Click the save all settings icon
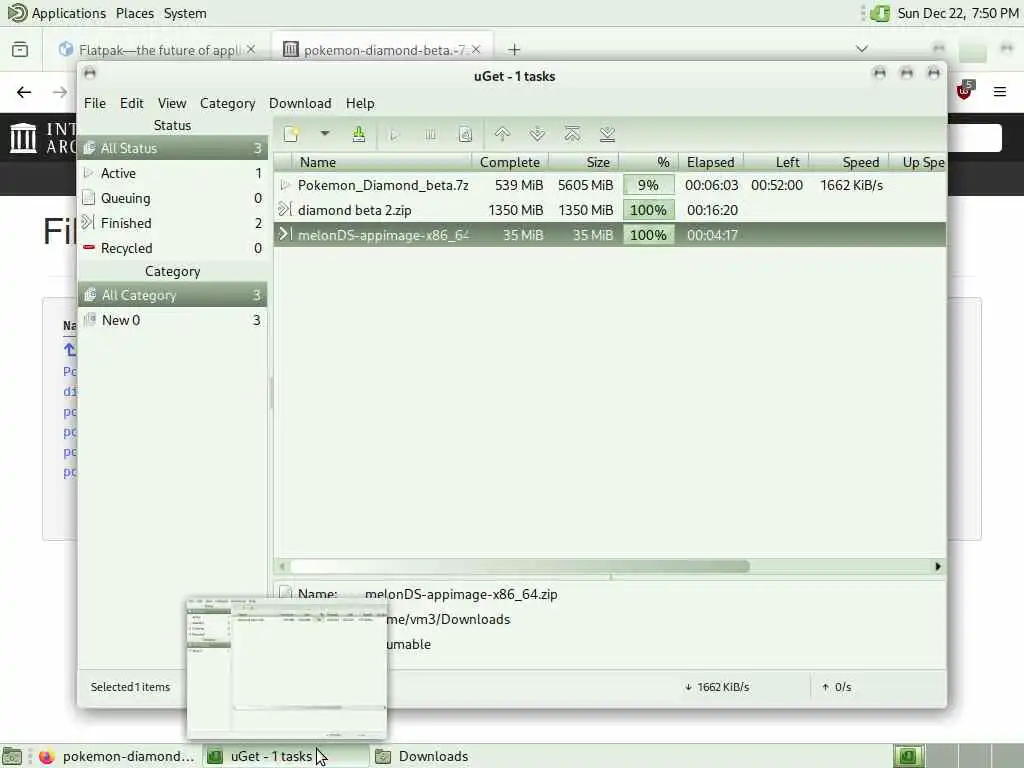The height and width of the screenshot is (768, 1024). pyautogui.click(x=359, y=135)
